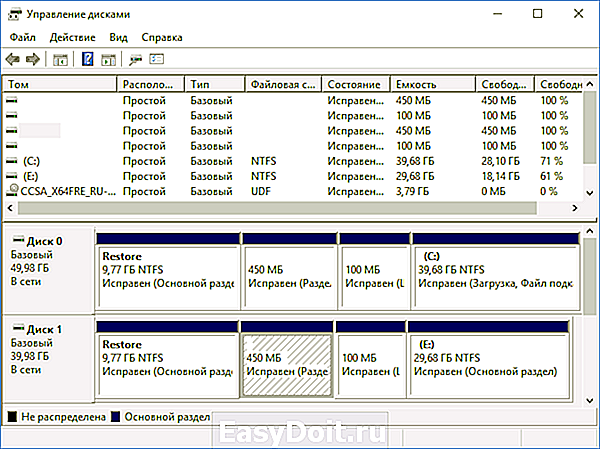Select the Диск 0 header label
600x449 pixels.
point(44,241)
